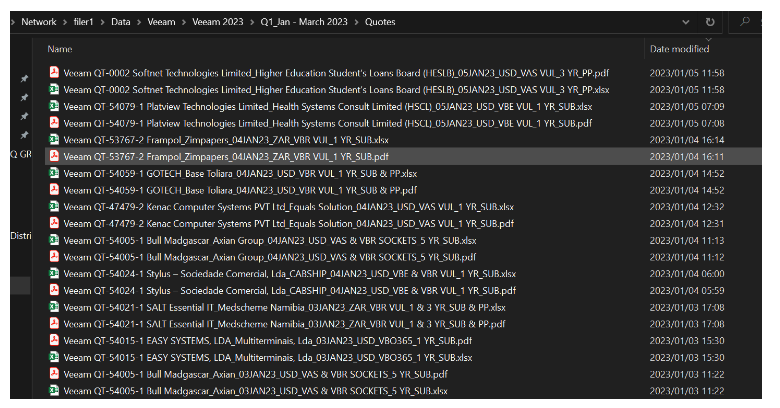Click Excel icon of QT-54059-1 GOTECH xlsx

pyautogui.click(x=54, y=173)
